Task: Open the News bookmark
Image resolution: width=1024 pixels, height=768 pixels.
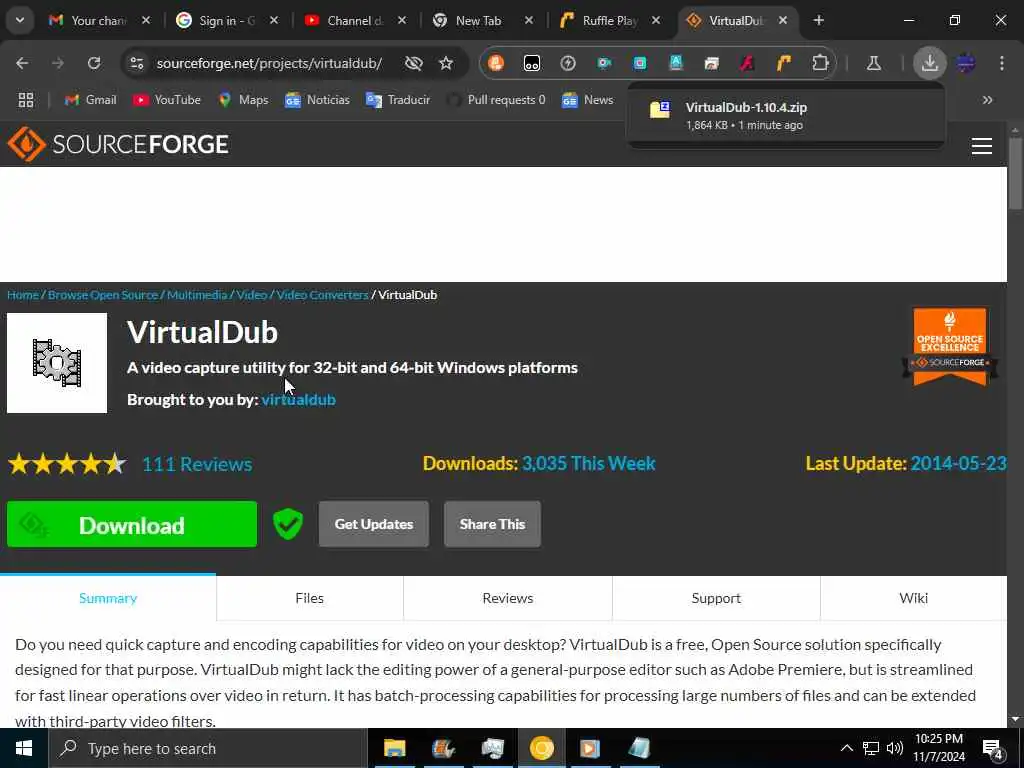Action: [x=588, y=100]
